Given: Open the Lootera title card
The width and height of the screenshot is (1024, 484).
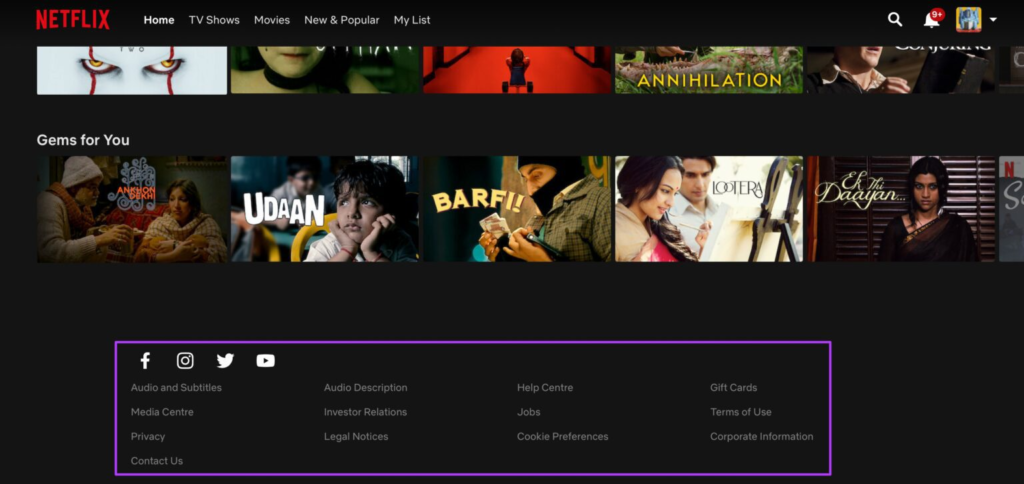Looking at the screenshot, I should point(708,209).
